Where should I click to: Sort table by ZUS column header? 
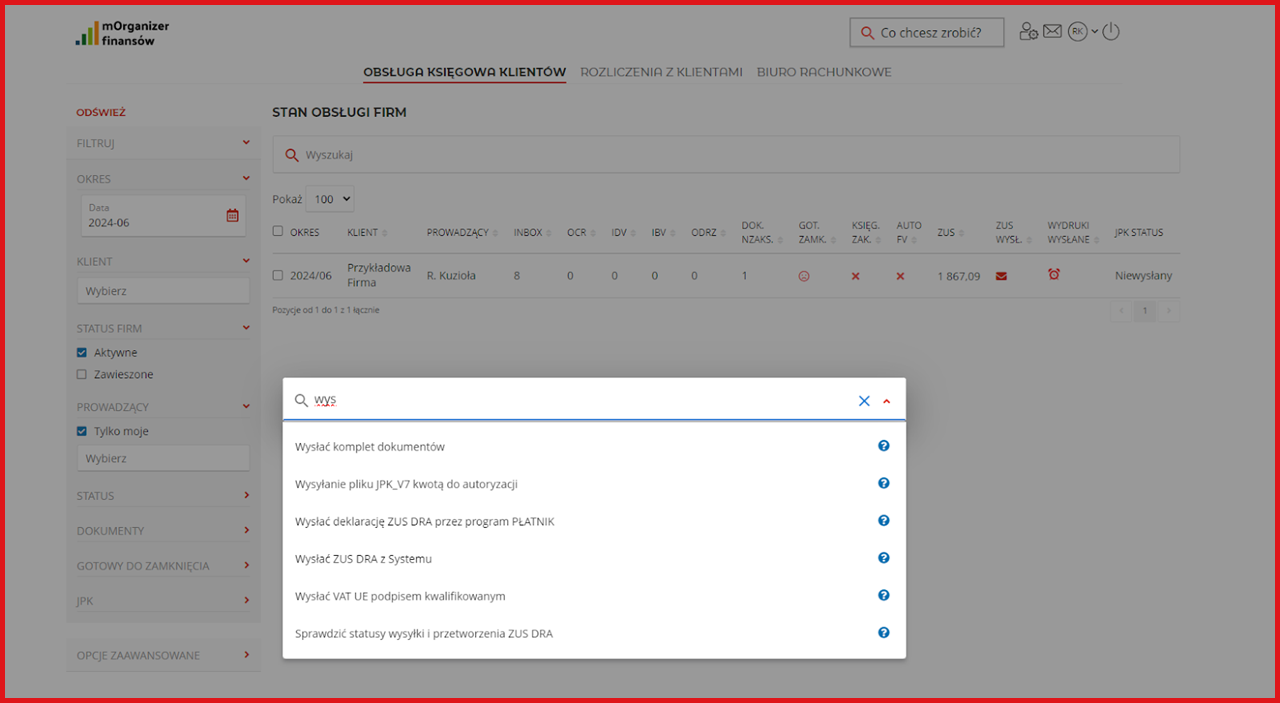[x=950, y=233]
